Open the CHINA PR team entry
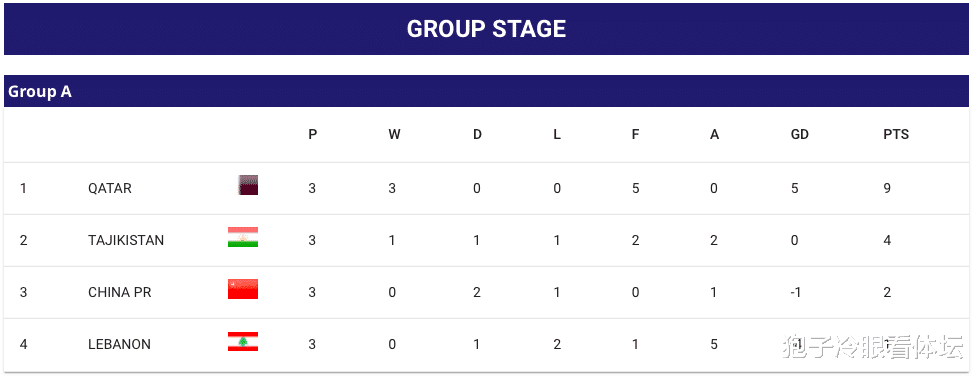Screen dimensions: 977x377 click(x=120, y=292)
